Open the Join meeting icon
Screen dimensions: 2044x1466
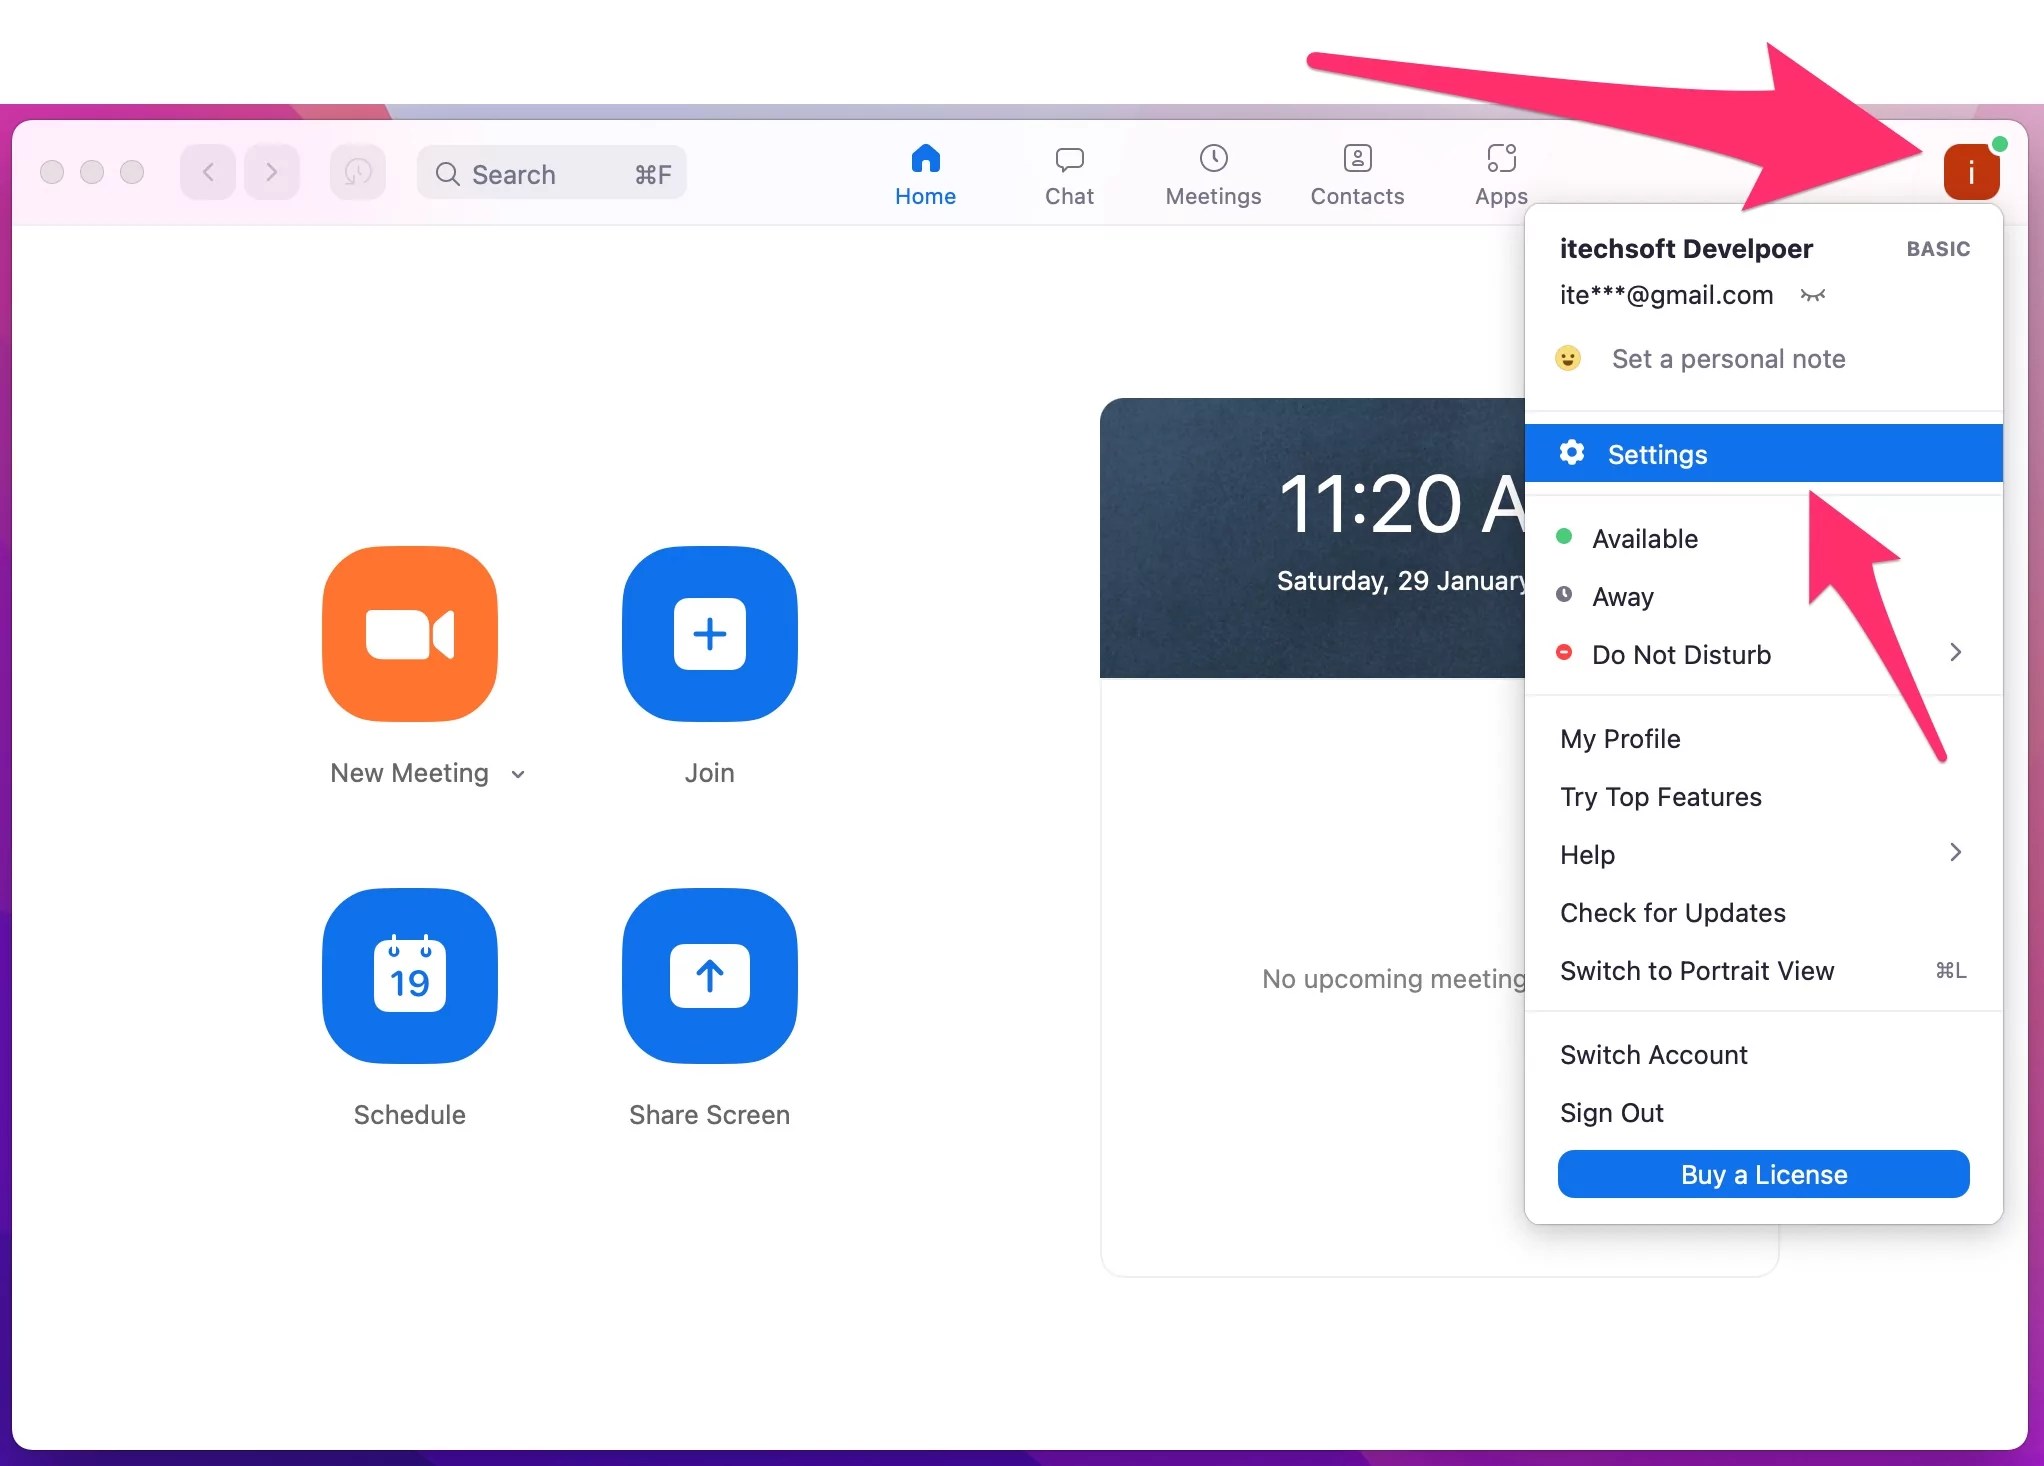click(x=709, y=634)
